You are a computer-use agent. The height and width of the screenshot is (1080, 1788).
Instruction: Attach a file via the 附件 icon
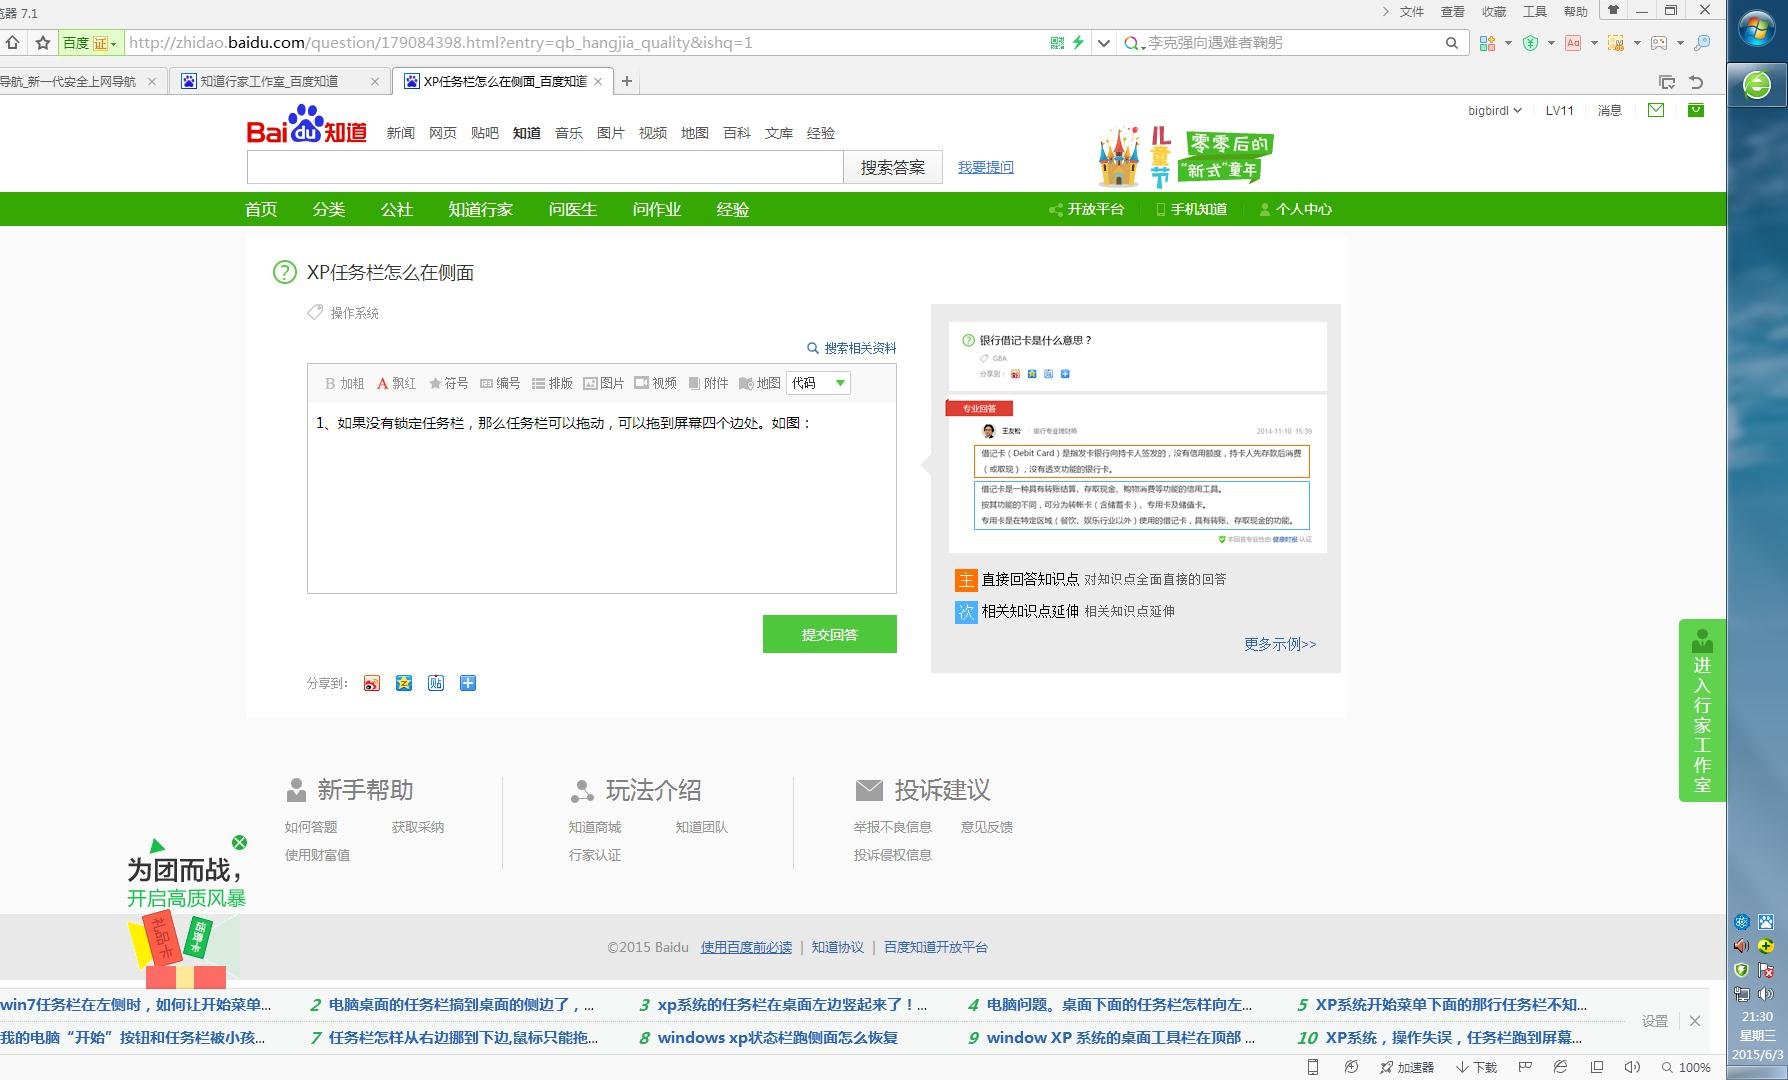[709, 382]
